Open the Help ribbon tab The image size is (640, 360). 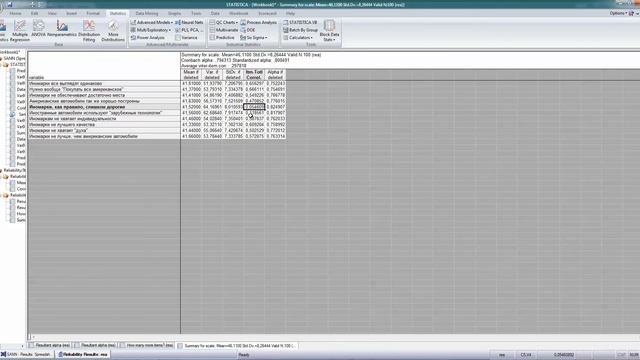point(290,13)
